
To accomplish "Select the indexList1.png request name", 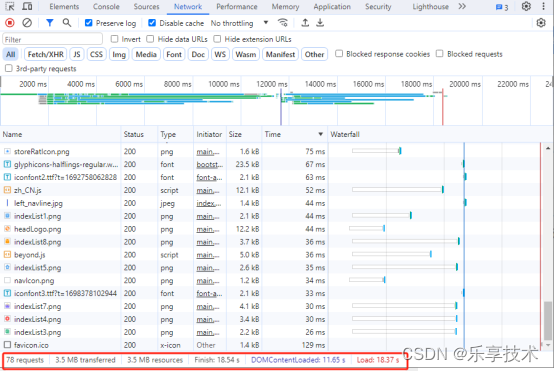I will coord(37,216).
